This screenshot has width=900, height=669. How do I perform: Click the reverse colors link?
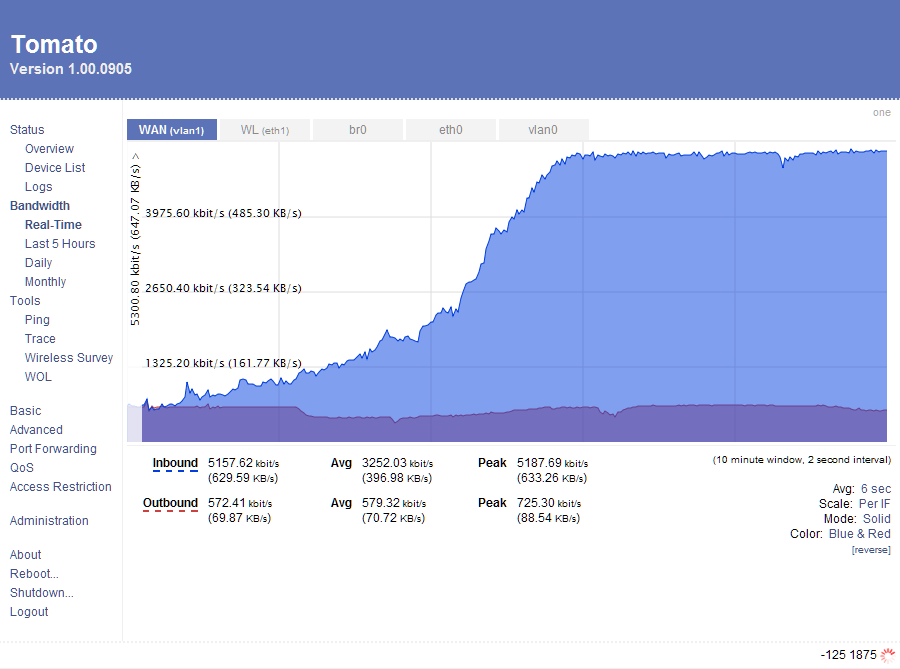pos(871,550)
